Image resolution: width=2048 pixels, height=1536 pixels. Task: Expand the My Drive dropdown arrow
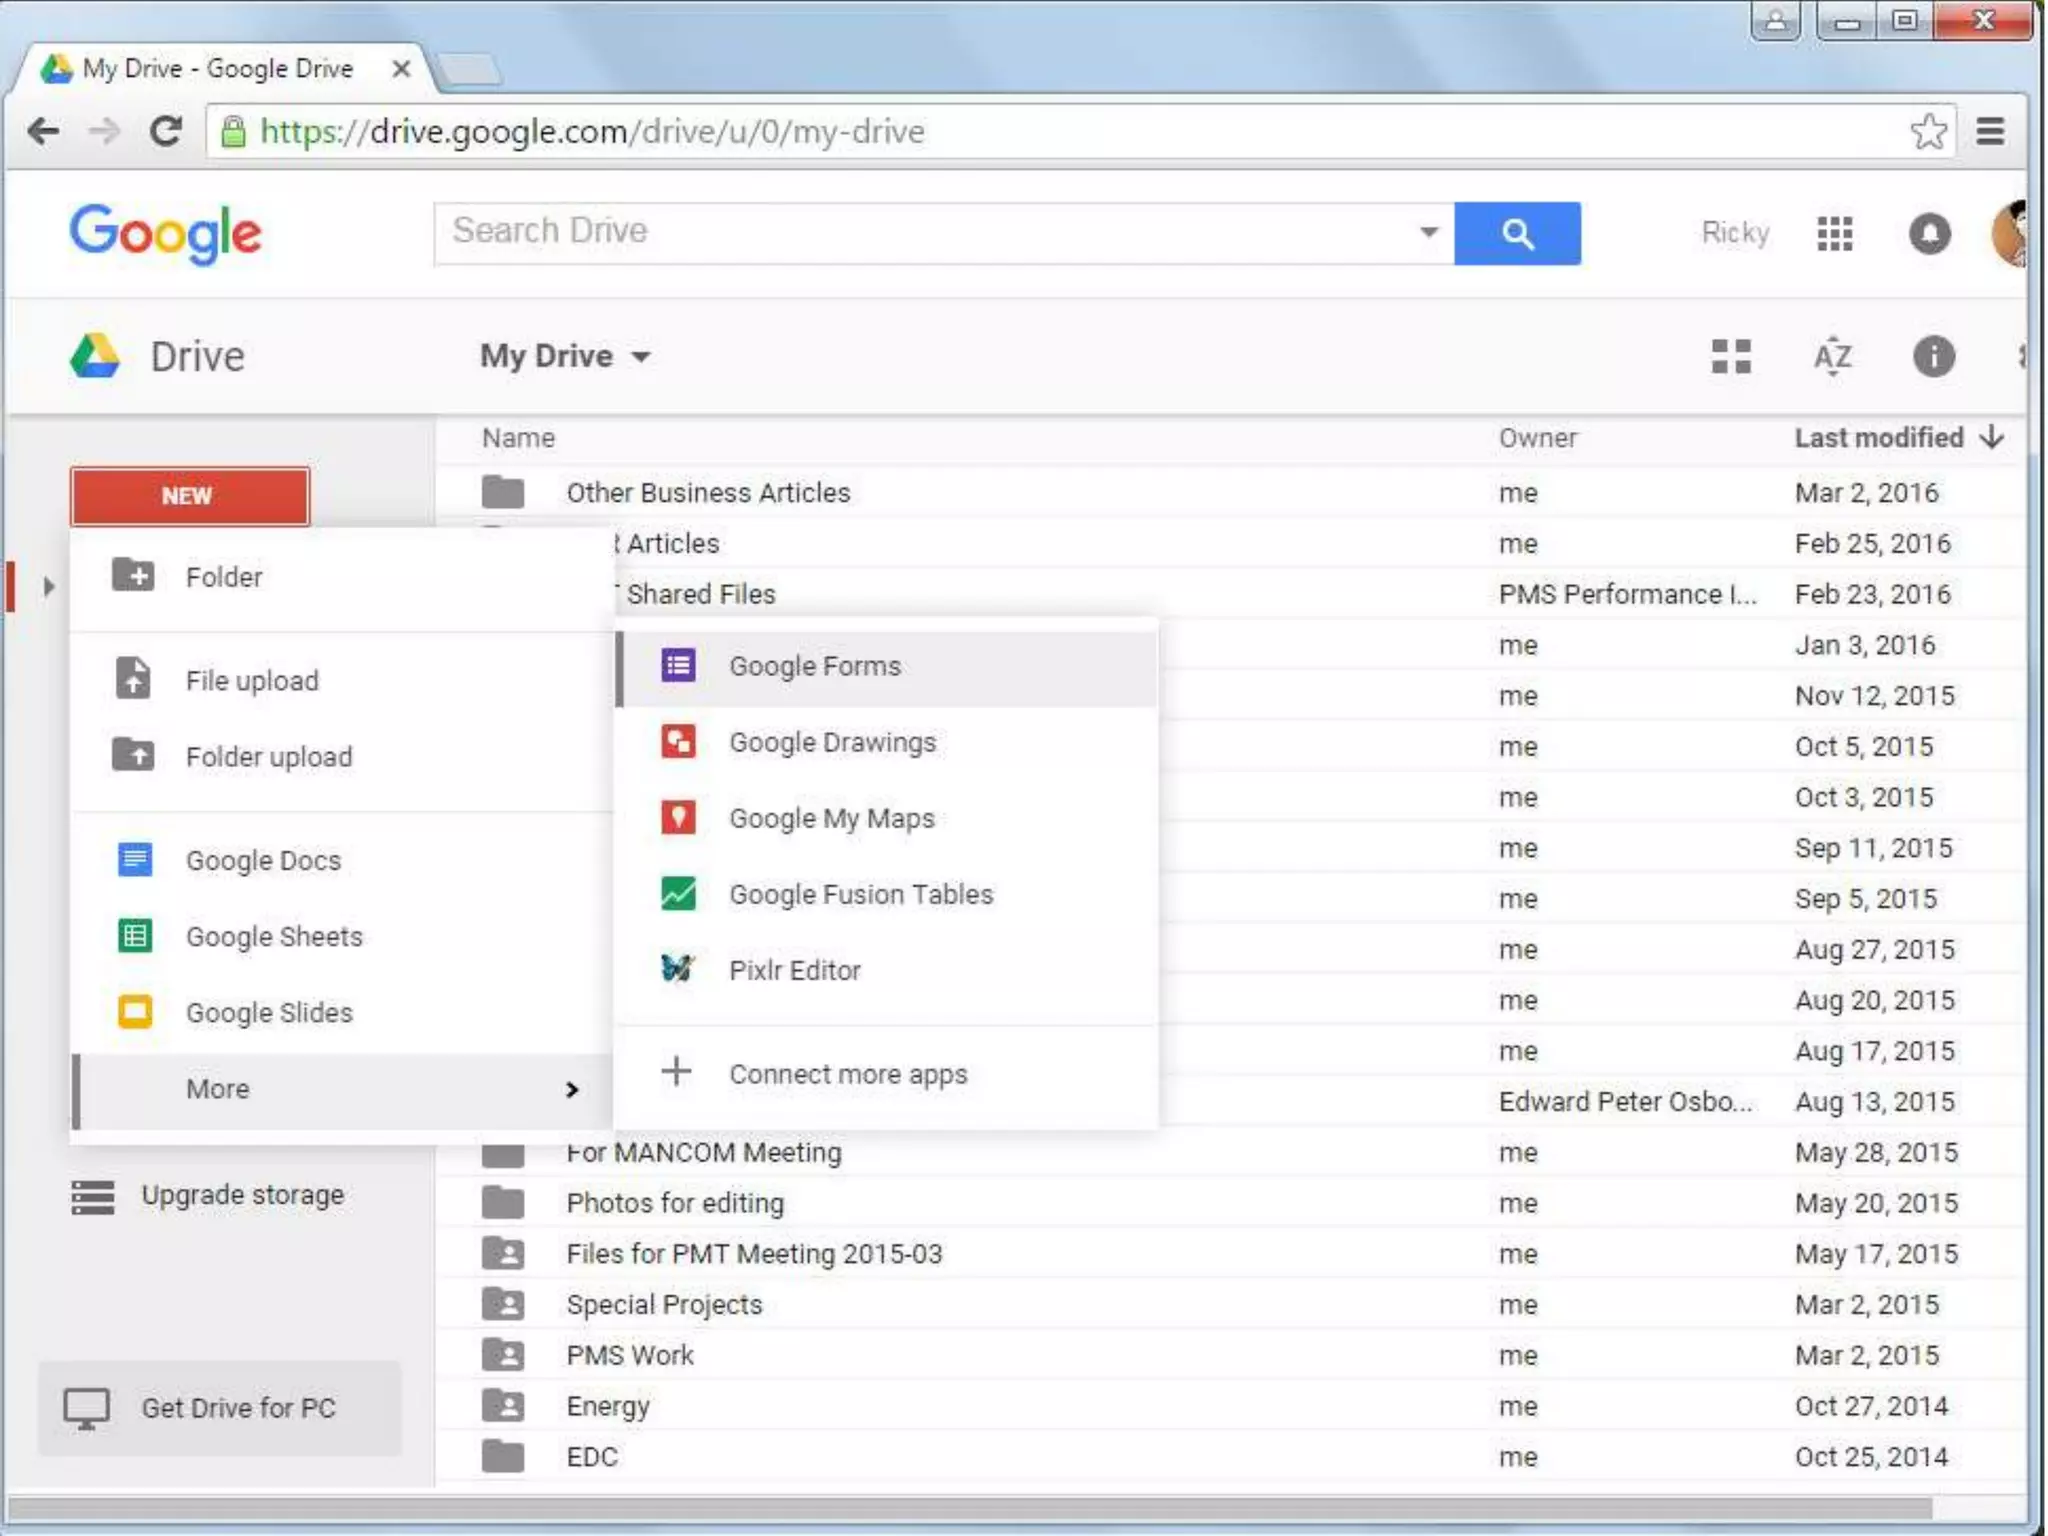coord(641,357)
